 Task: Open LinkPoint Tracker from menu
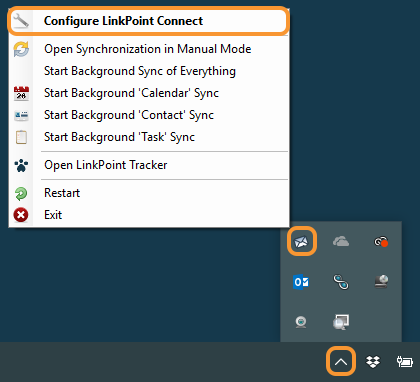point(149,165)
